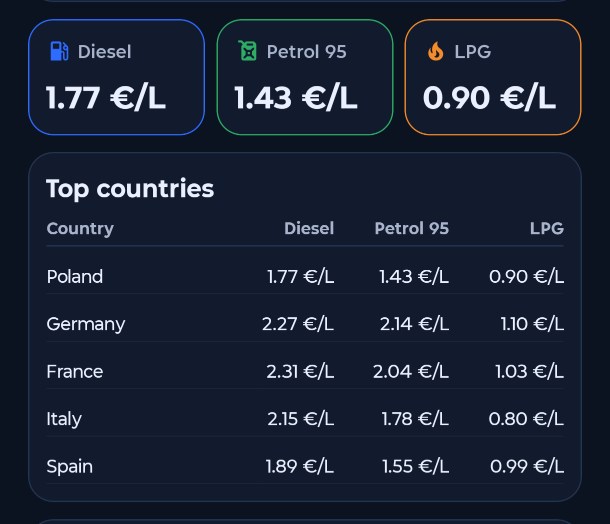Select the LPG price card
610x524 pixels.
coord(492,77)
